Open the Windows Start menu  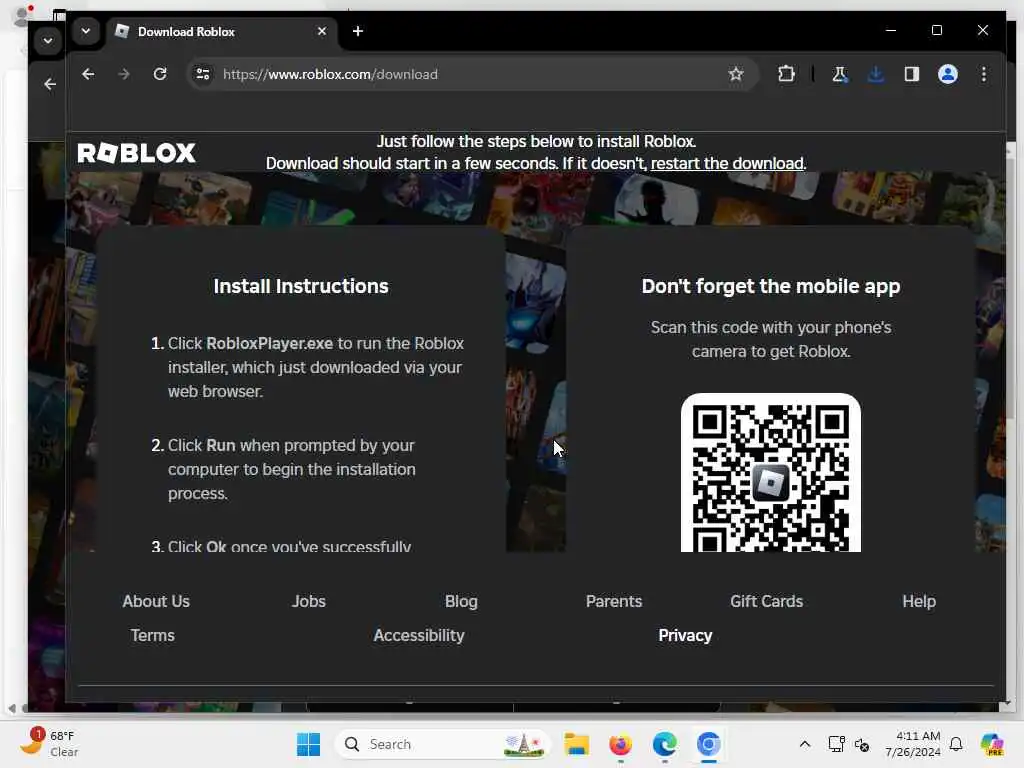308,744
